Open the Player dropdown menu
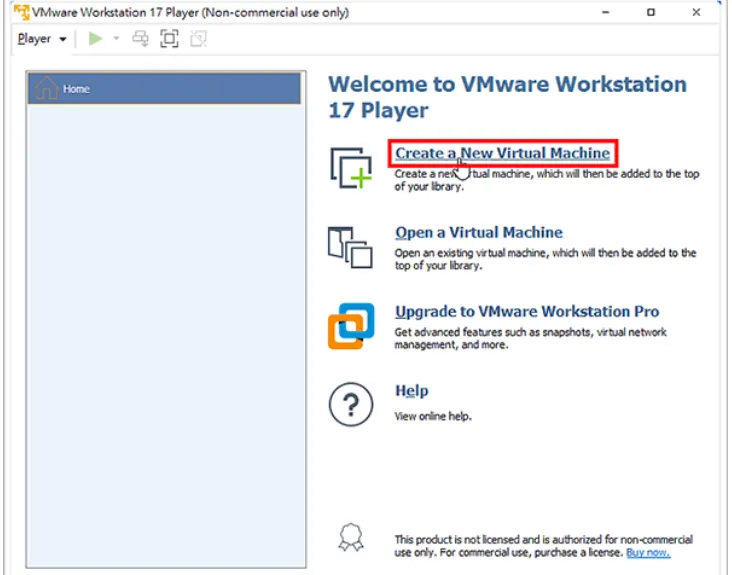This screenshot has height=575, width=732. coord(42,39)
